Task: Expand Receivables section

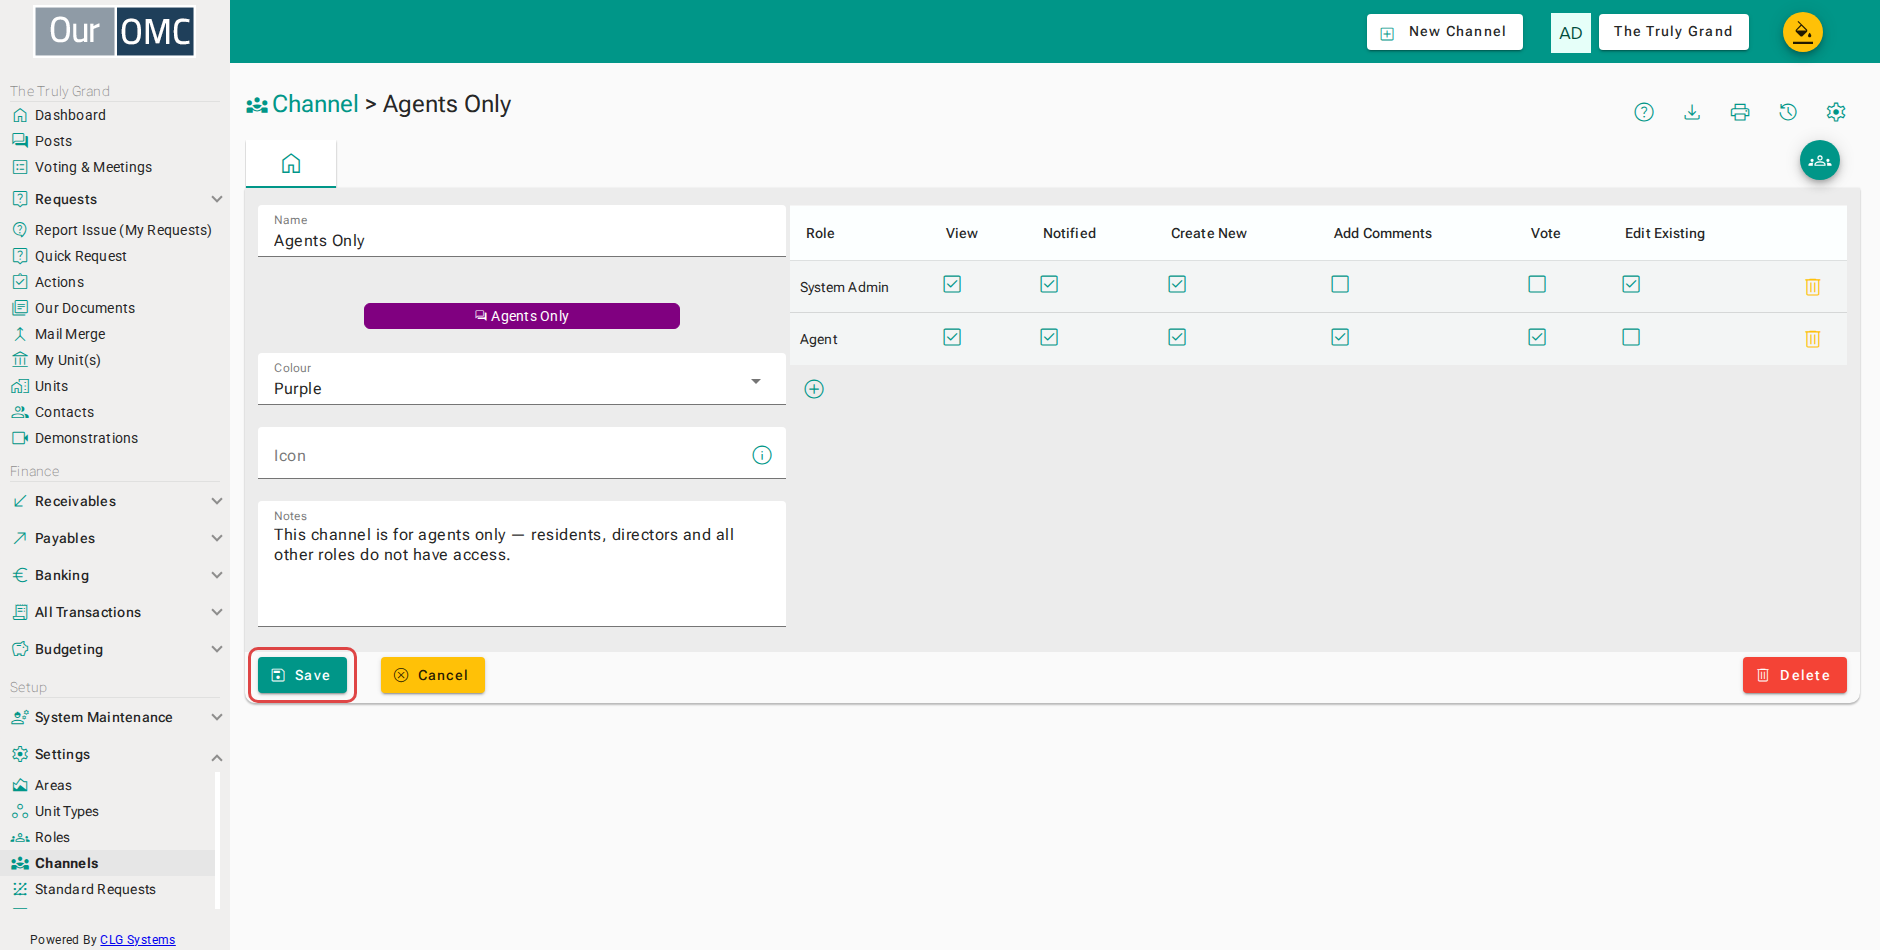Action: (115, 501)
